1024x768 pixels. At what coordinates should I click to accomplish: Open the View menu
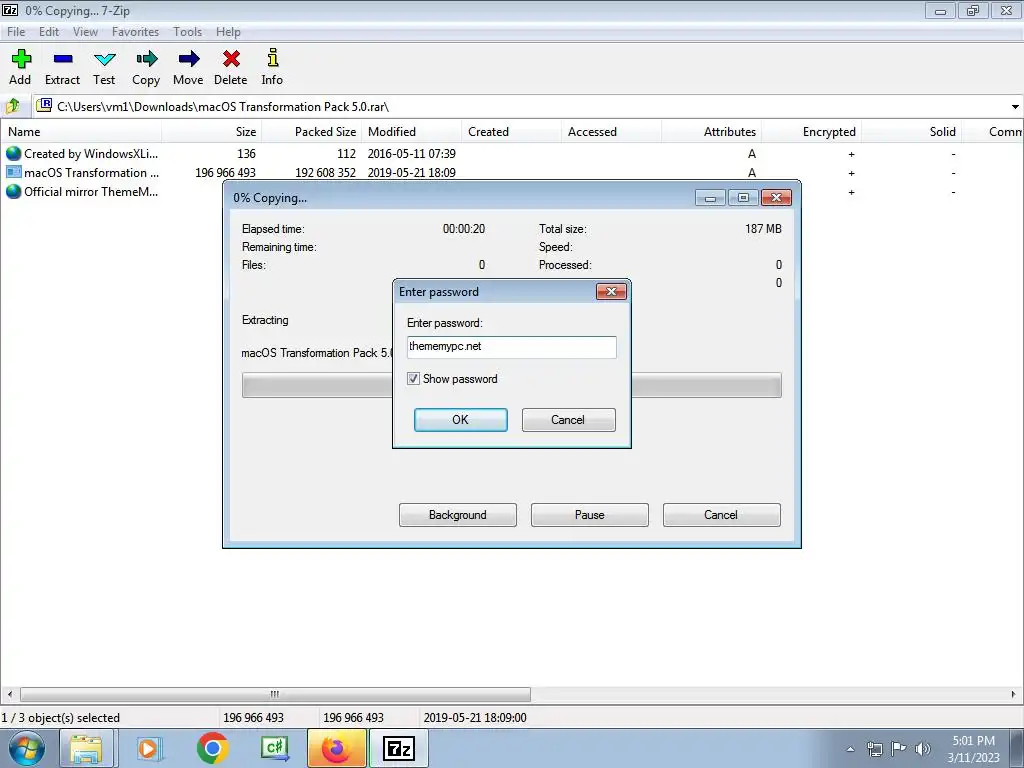point(85,31)
